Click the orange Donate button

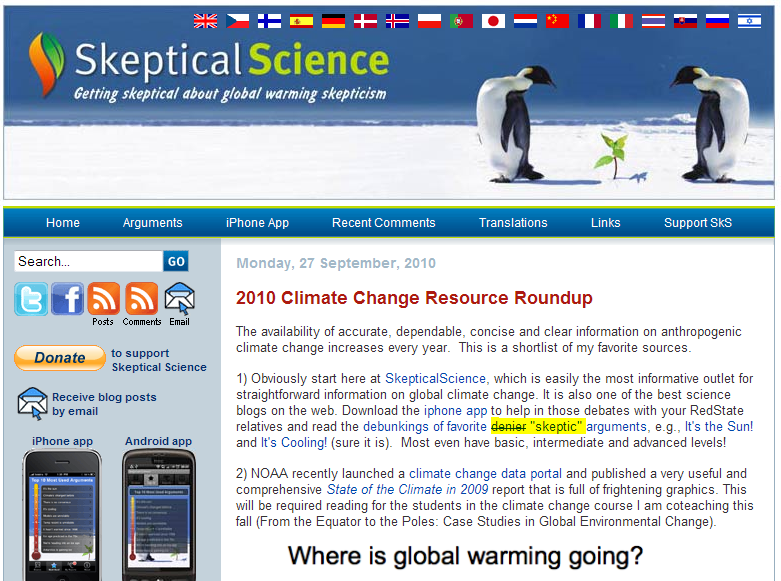[59, 358]
